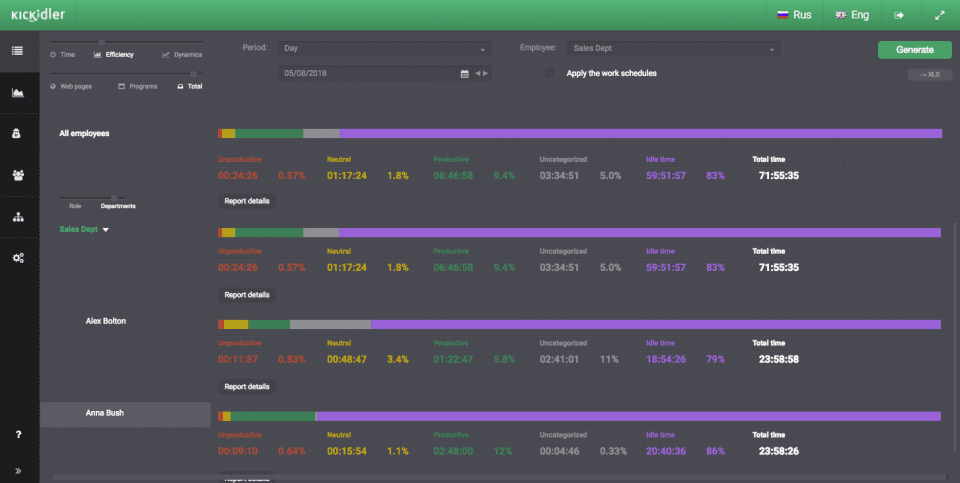Open the list reports sidebar icon
Image resolution: width=960 pixels, height=483 pixels.
[18, 51]
